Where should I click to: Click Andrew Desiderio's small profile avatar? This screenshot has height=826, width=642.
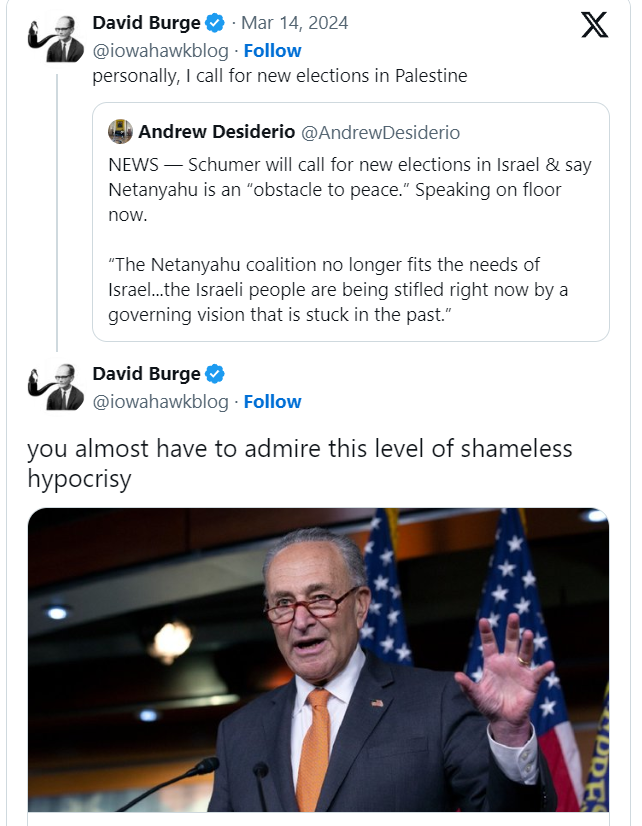coord(120,132)
